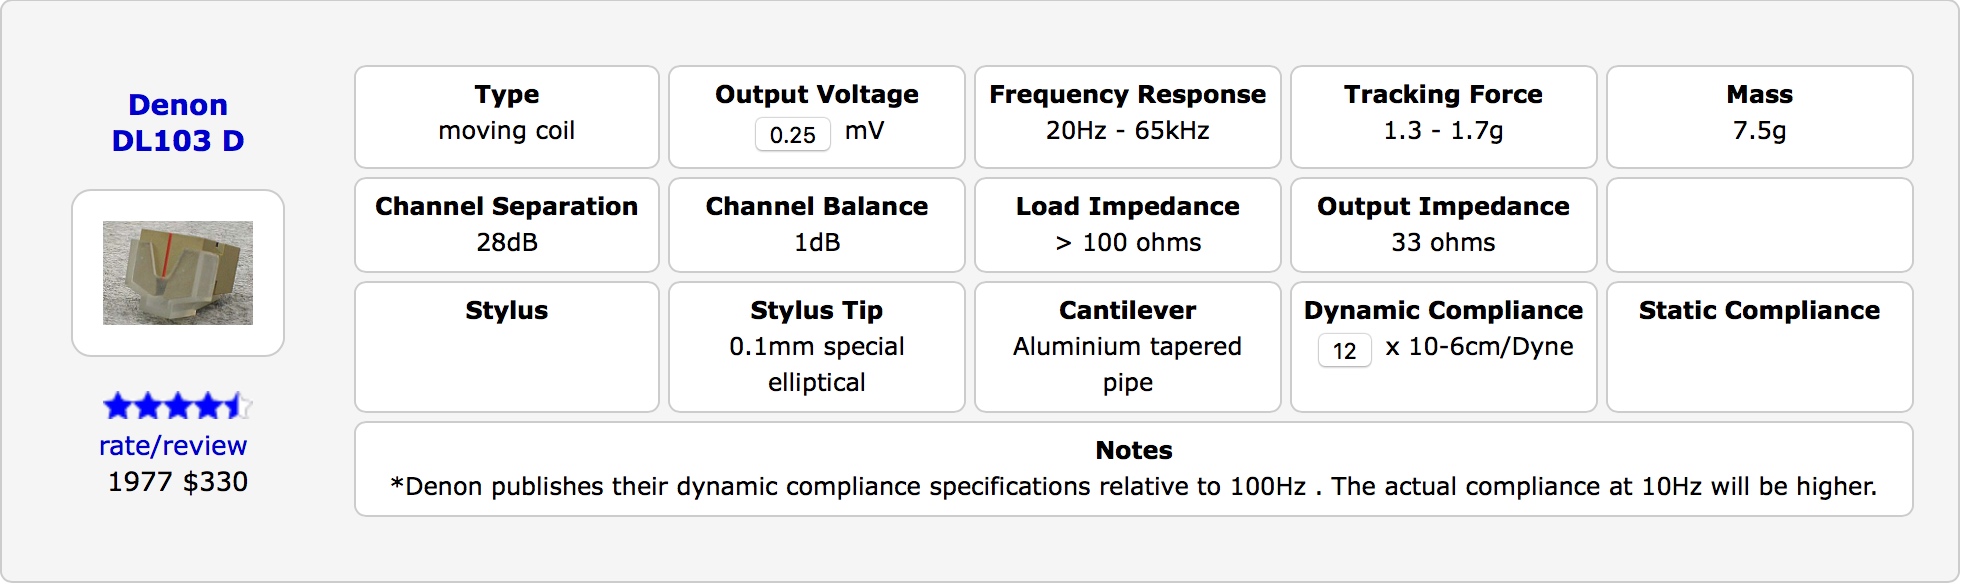Image resolution: width=1964 pixels, height=588 pixels.
Task: Click the Denon cartridge thumbnail photo
Action: (178, 273)
